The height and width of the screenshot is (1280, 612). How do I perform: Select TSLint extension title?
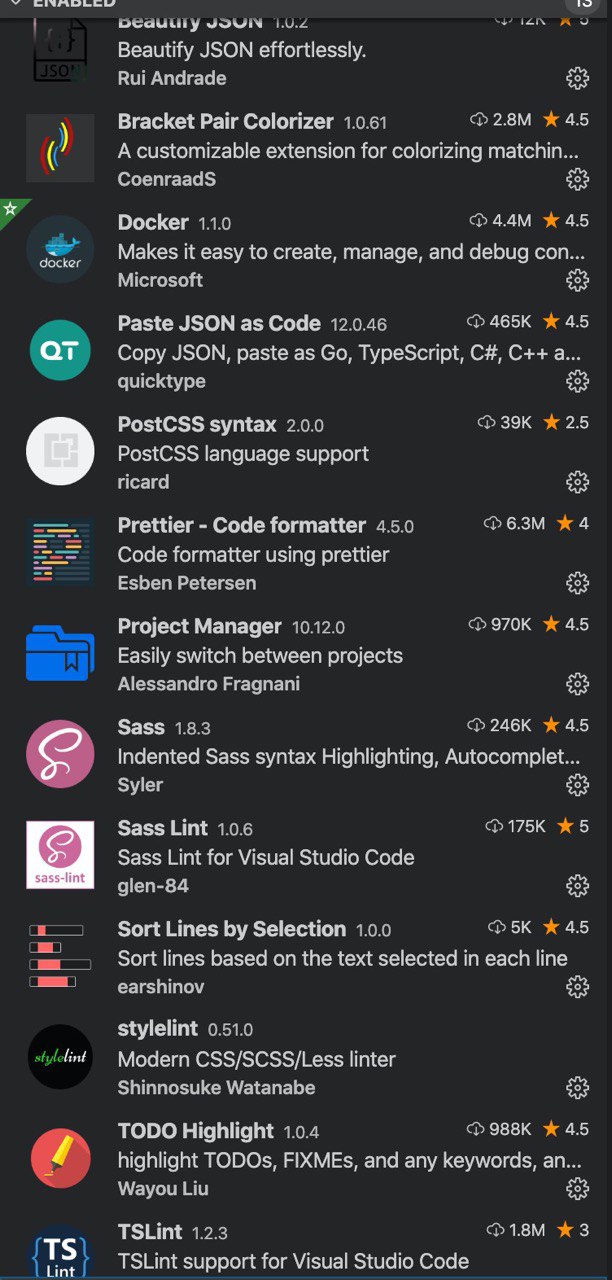pos(150,1232)
